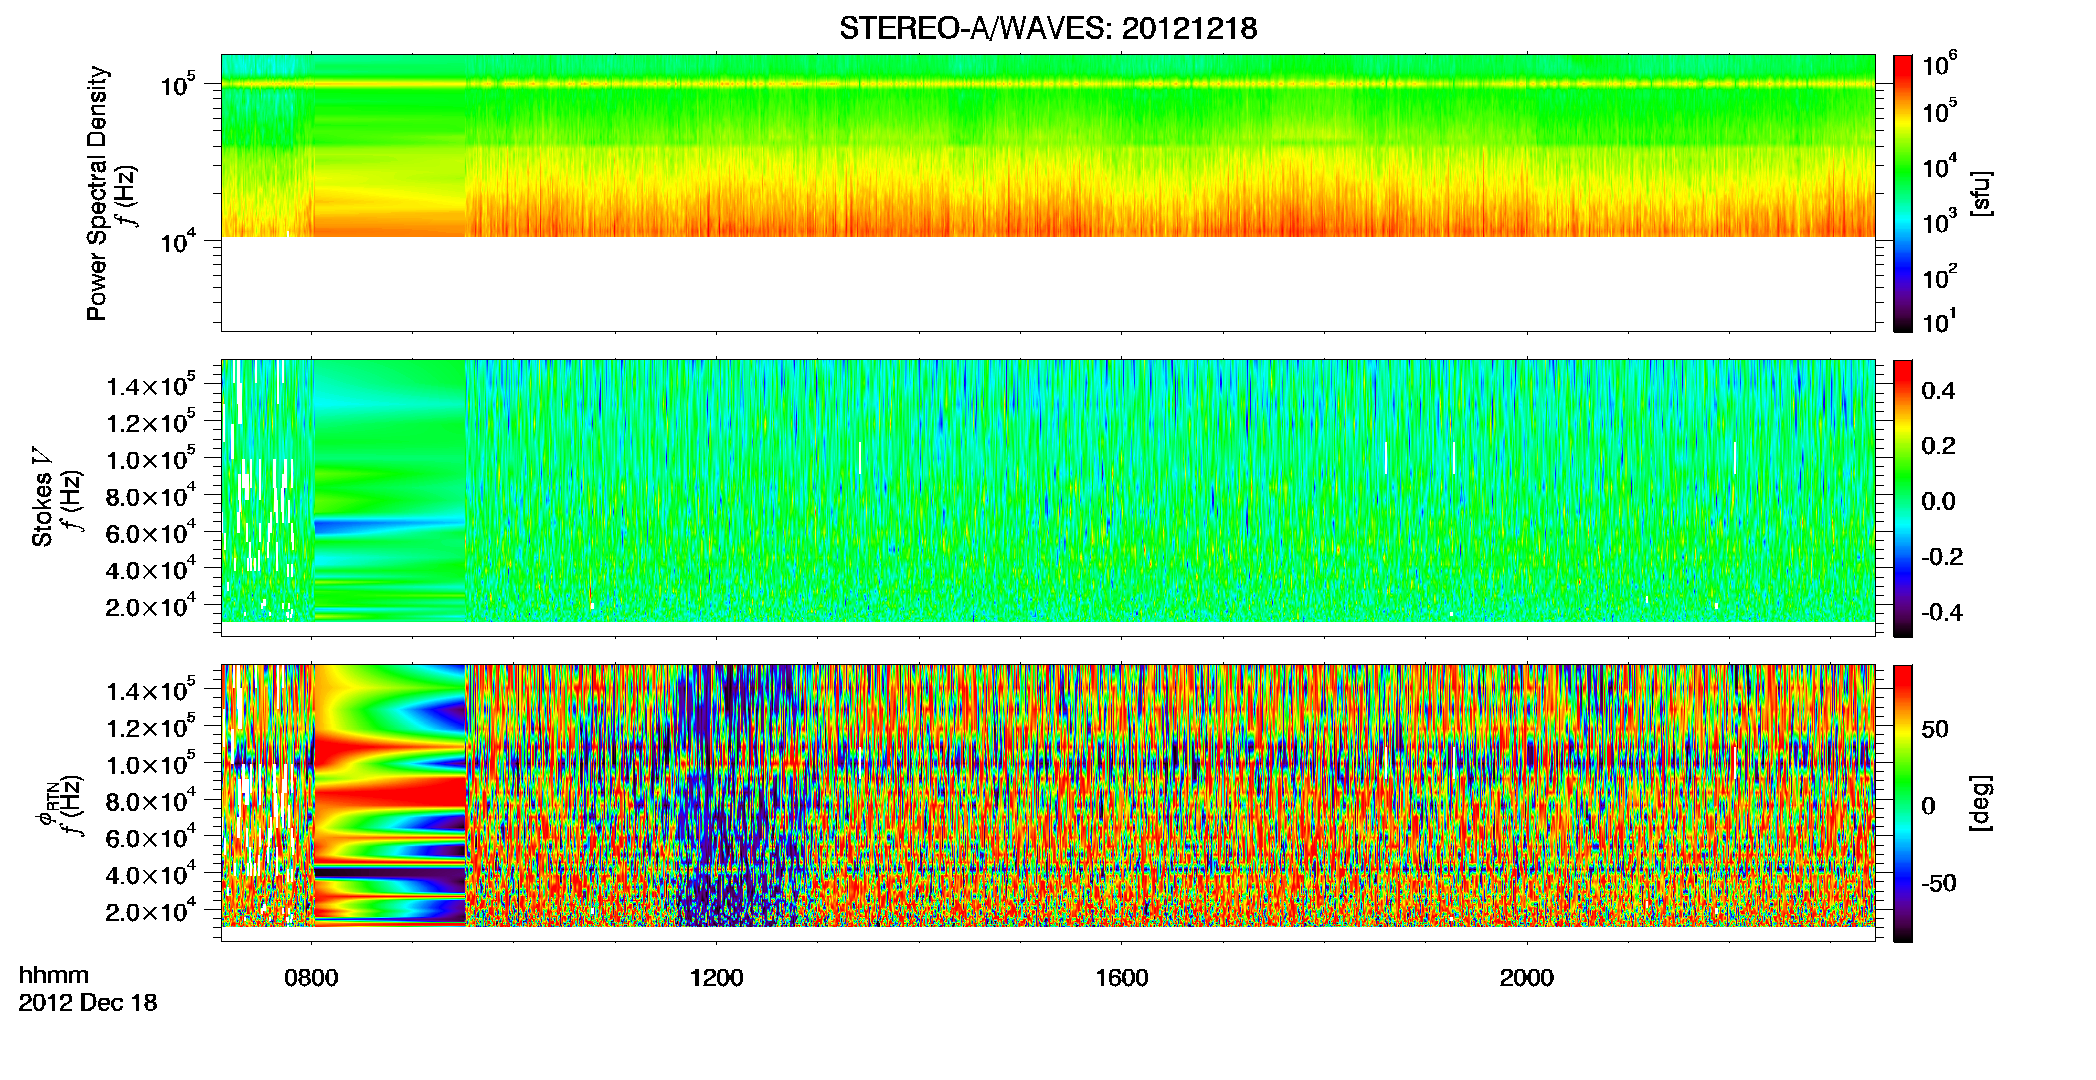This screenshot has height=1080, width=2096.
Task: Click the 1200 time tick label
Action: coord(716,978)
